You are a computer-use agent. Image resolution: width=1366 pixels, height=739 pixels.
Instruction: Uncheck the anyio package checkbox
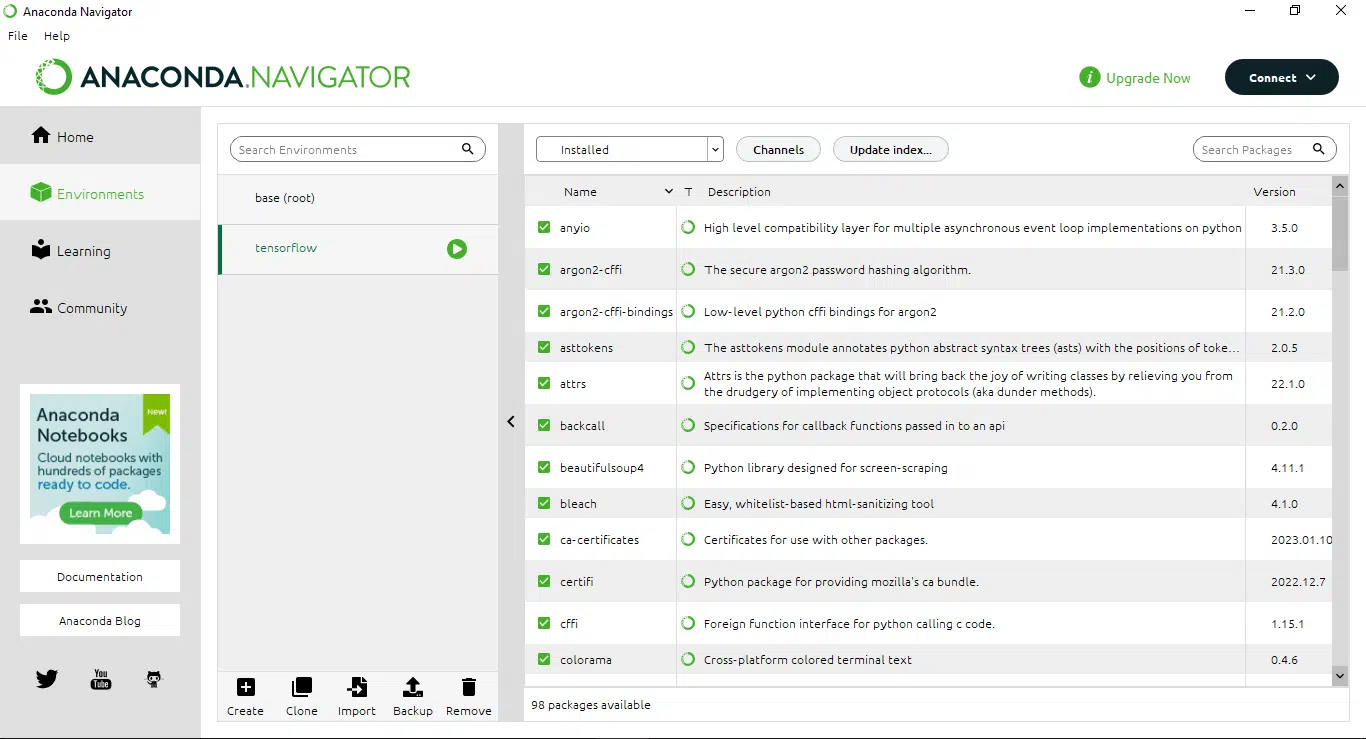click(x=544, y=227)
